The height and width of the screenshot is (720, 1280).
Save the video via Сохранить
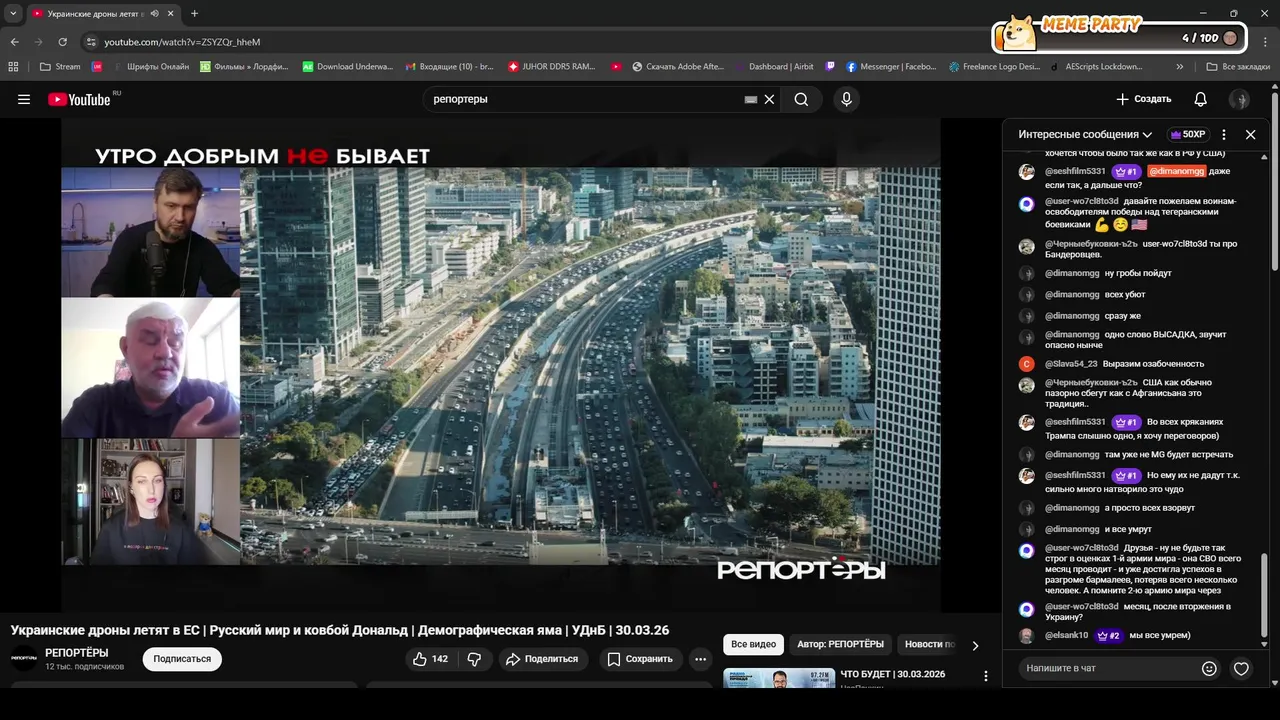640,659
